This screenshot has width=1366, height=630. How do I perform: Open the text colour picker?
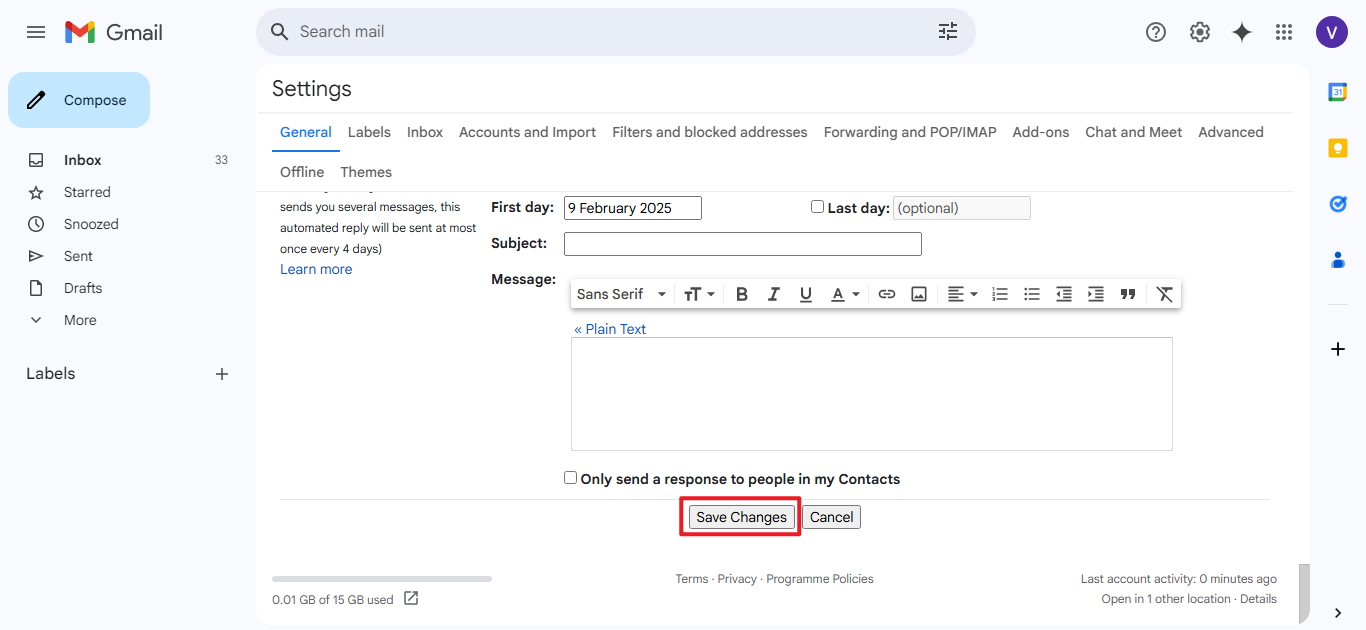tap(845, 294)
